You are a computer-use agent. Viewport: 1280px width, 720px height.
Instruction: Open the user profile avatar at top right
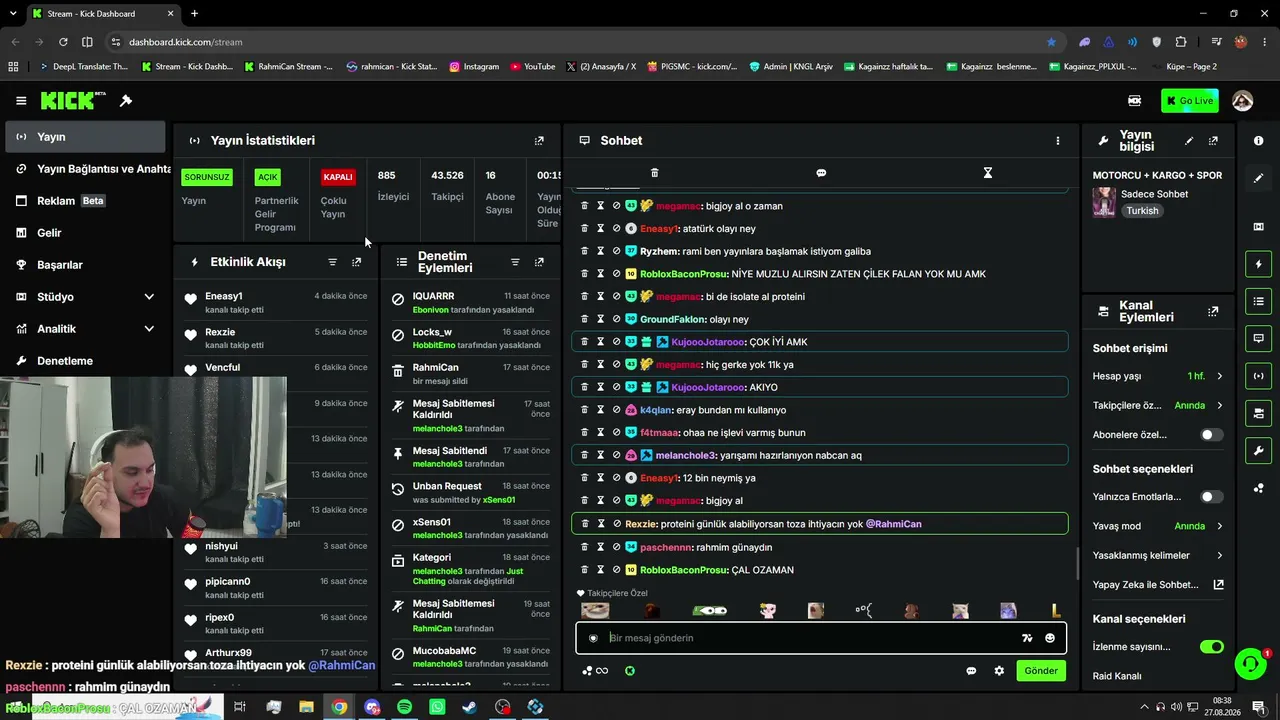(x=1242, y=101)
